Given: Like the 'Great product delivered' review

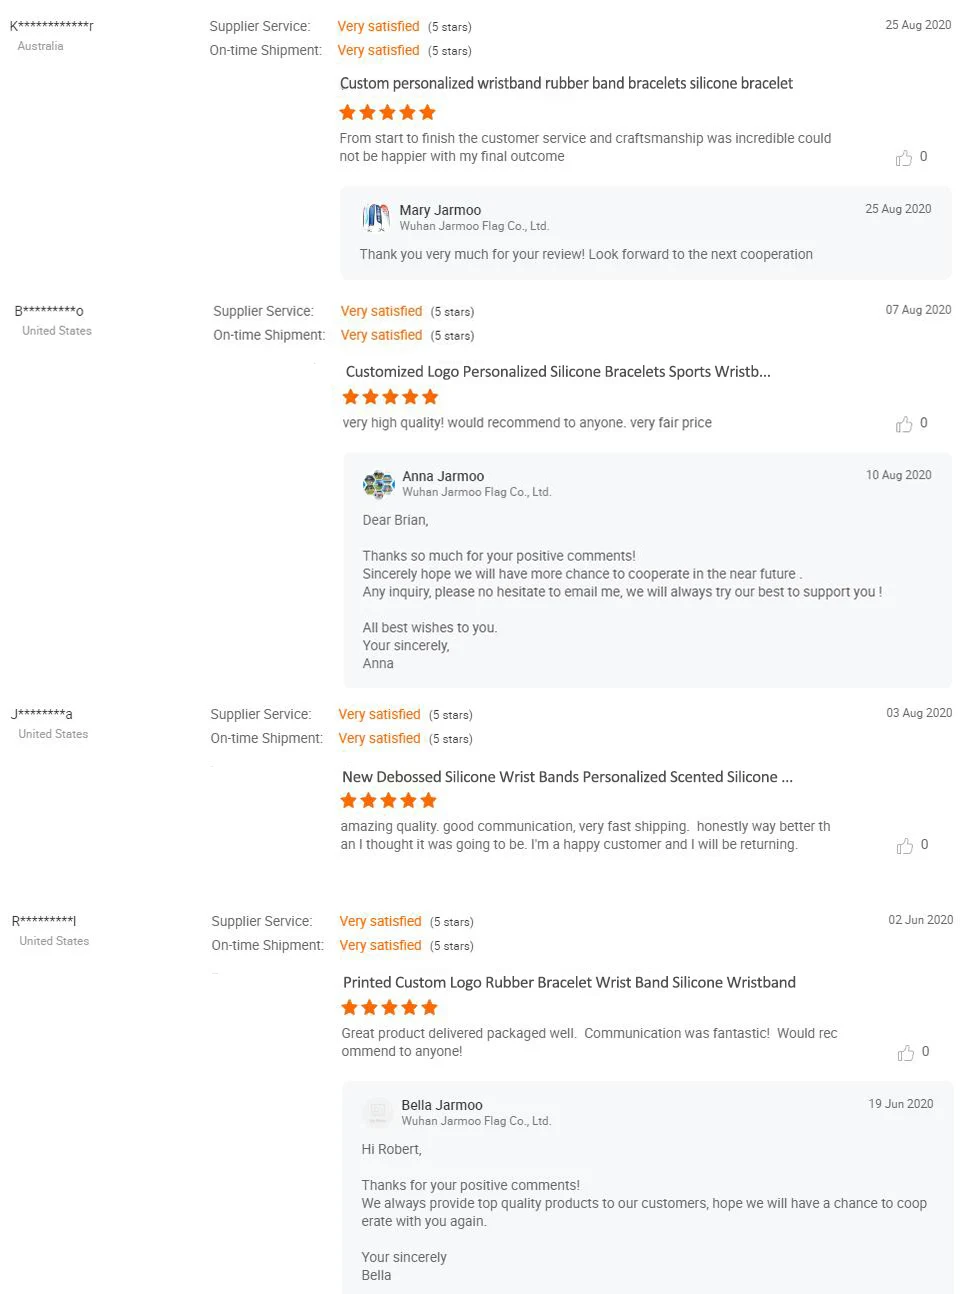Looking at the screenshot, I should [906, 1053].
